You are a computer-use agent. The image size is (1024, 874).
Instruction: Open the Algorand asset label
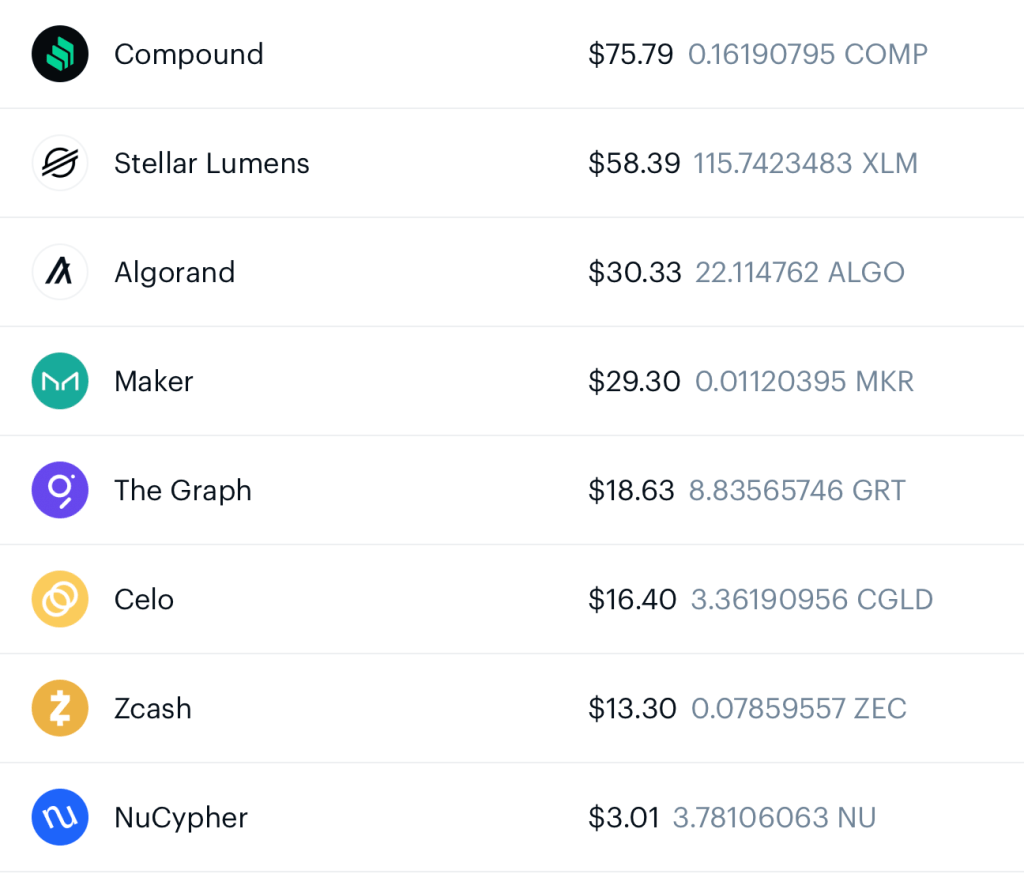point(174,273)
